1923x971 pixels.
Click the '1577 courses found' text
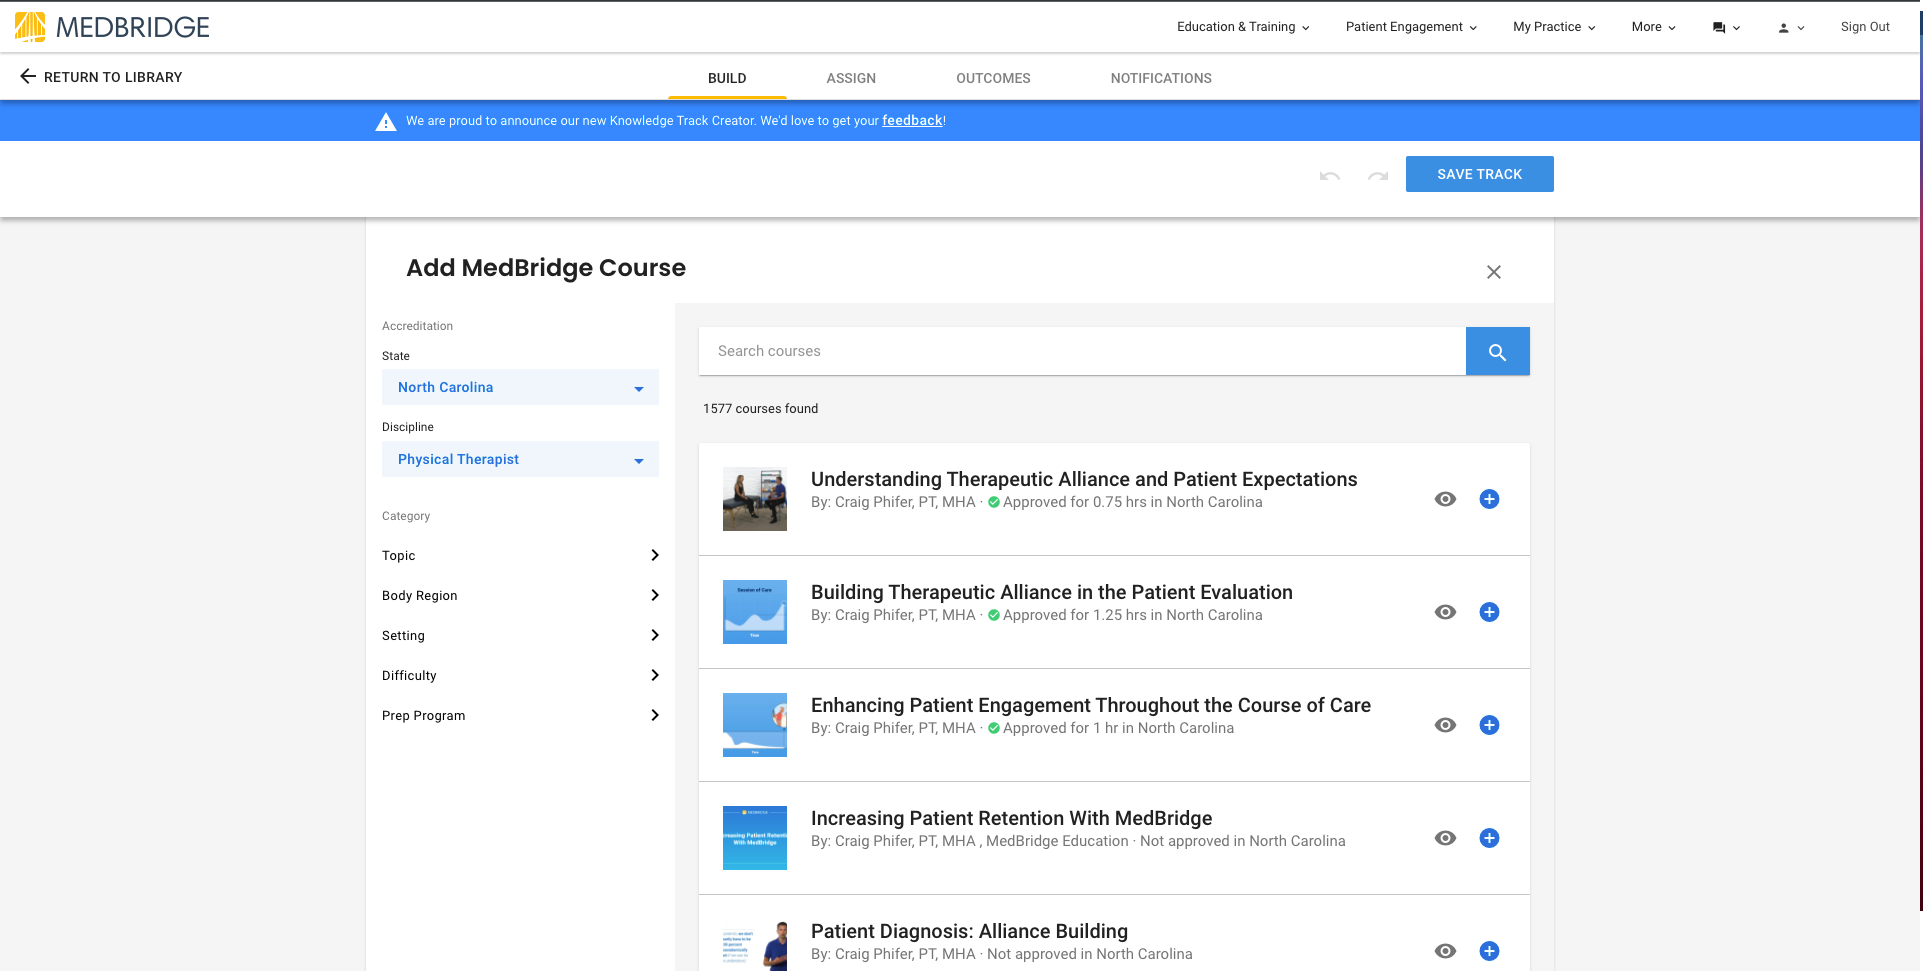(760, 408)
